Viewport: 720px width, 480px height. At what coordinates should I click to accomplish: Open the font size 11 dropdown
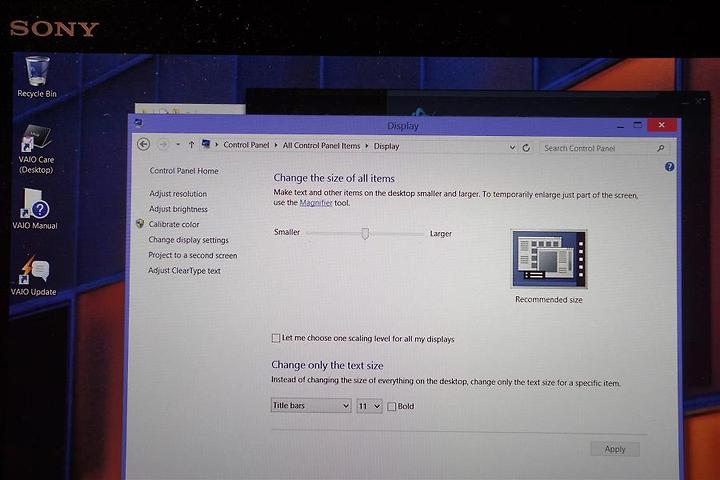369,406
